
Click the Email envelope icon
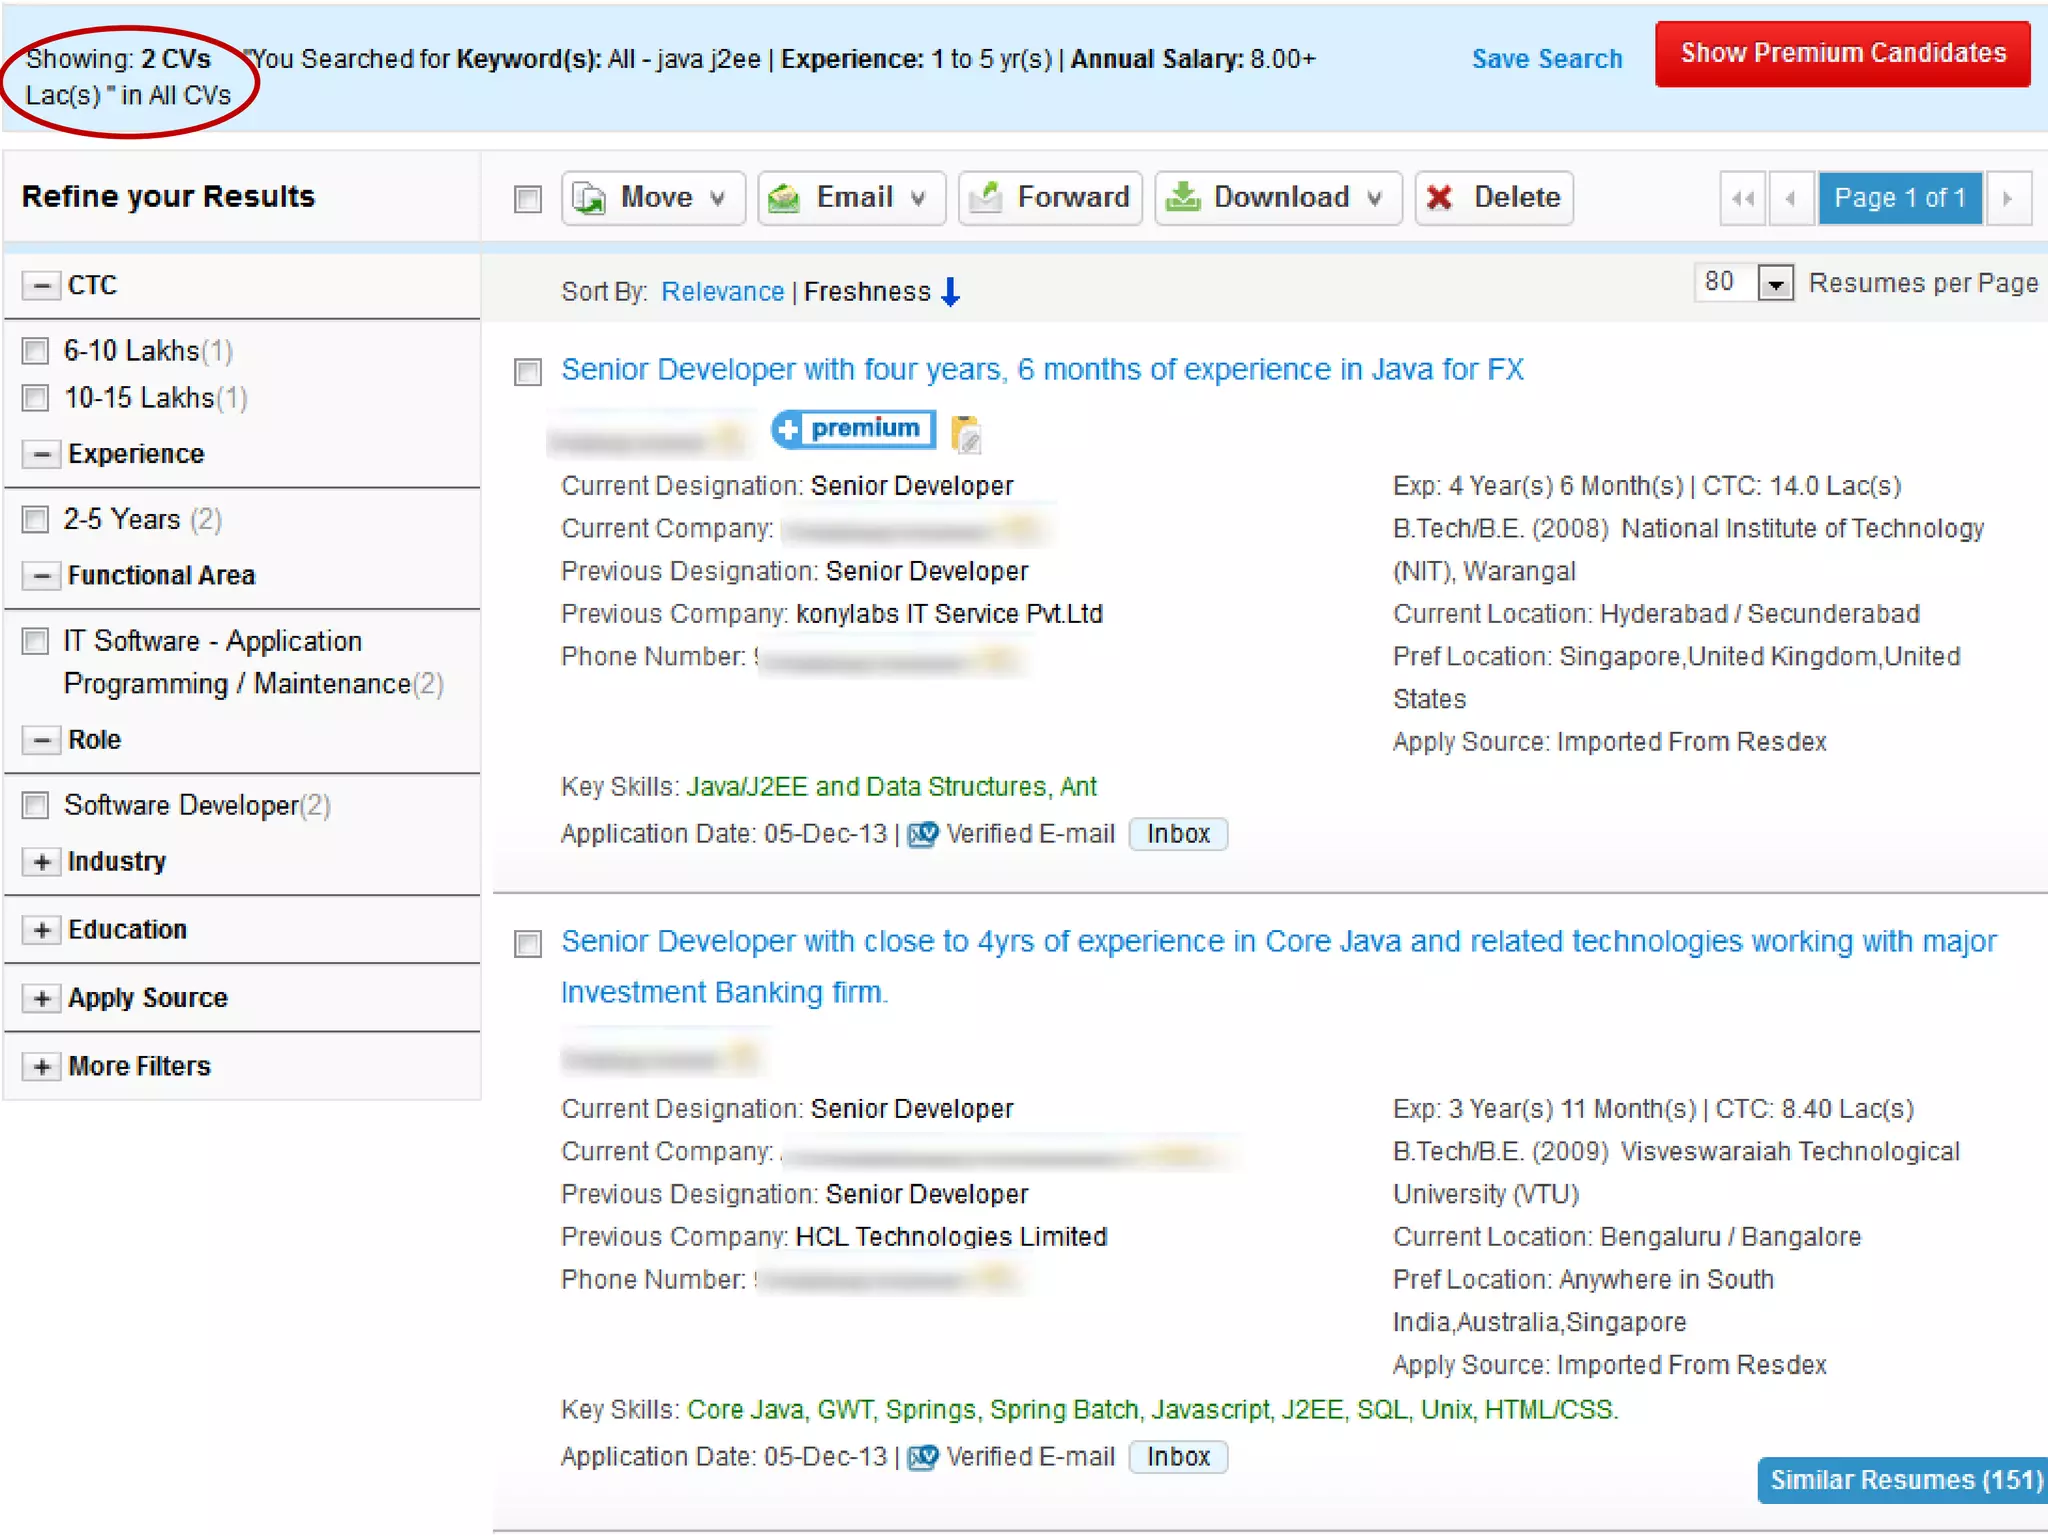(x=784, y=198)
